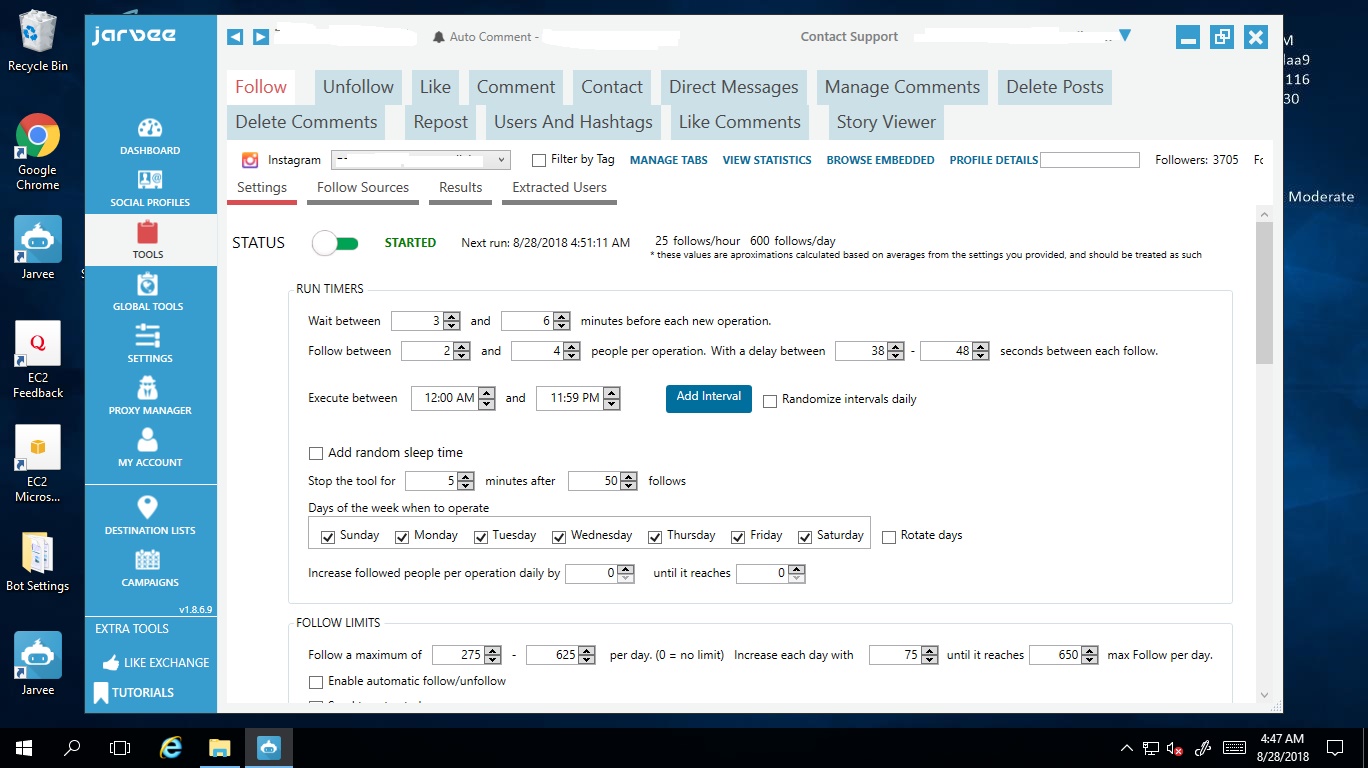Open Google Chrome desktop icon

click(38, 152)
